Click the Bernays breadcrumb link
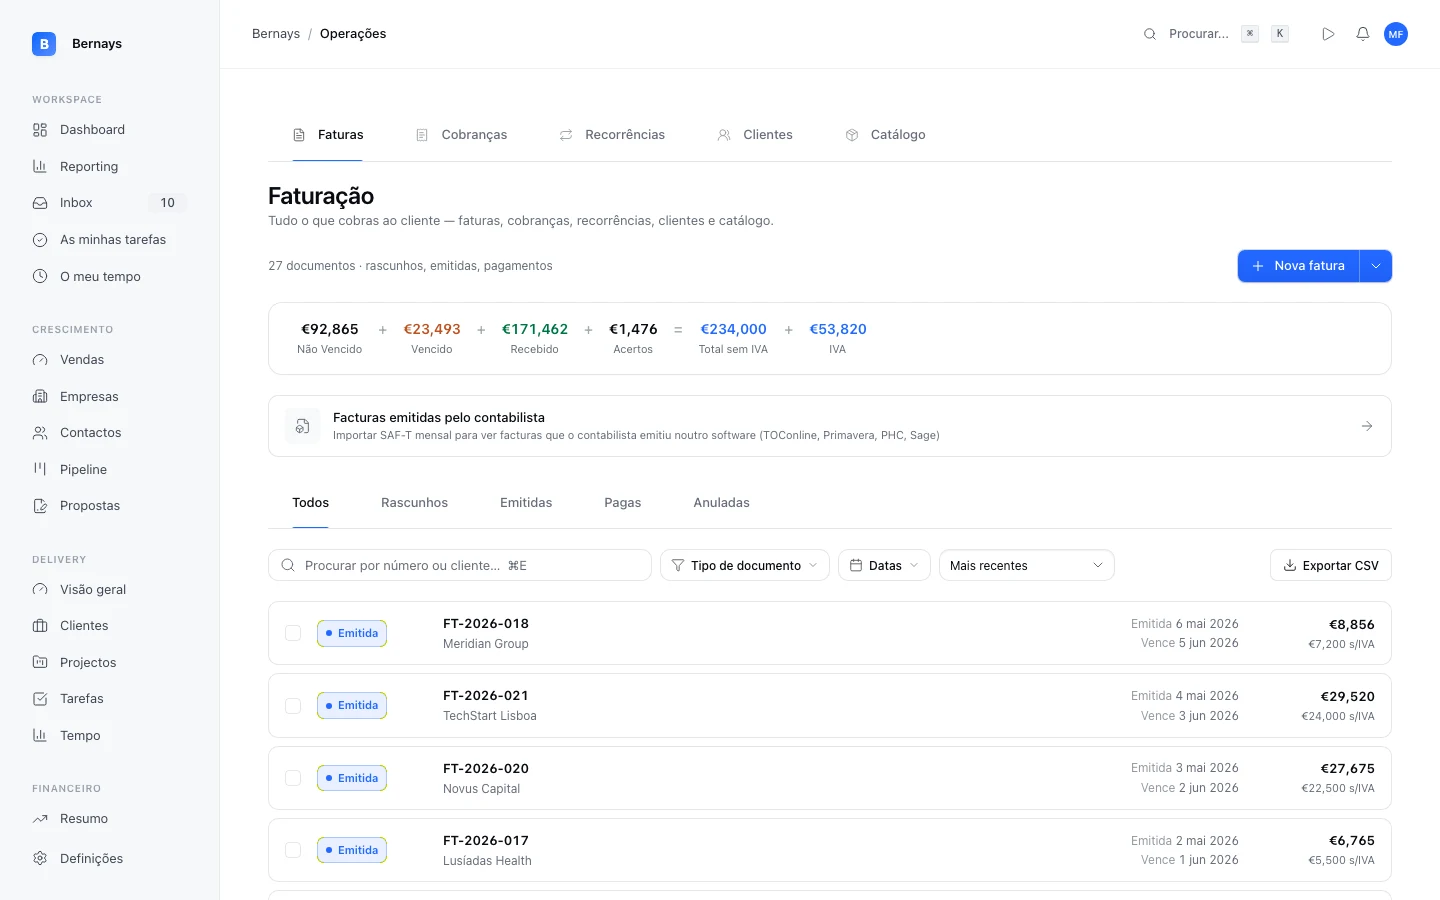Screen dimensions: 1440x900 (276, 34)
